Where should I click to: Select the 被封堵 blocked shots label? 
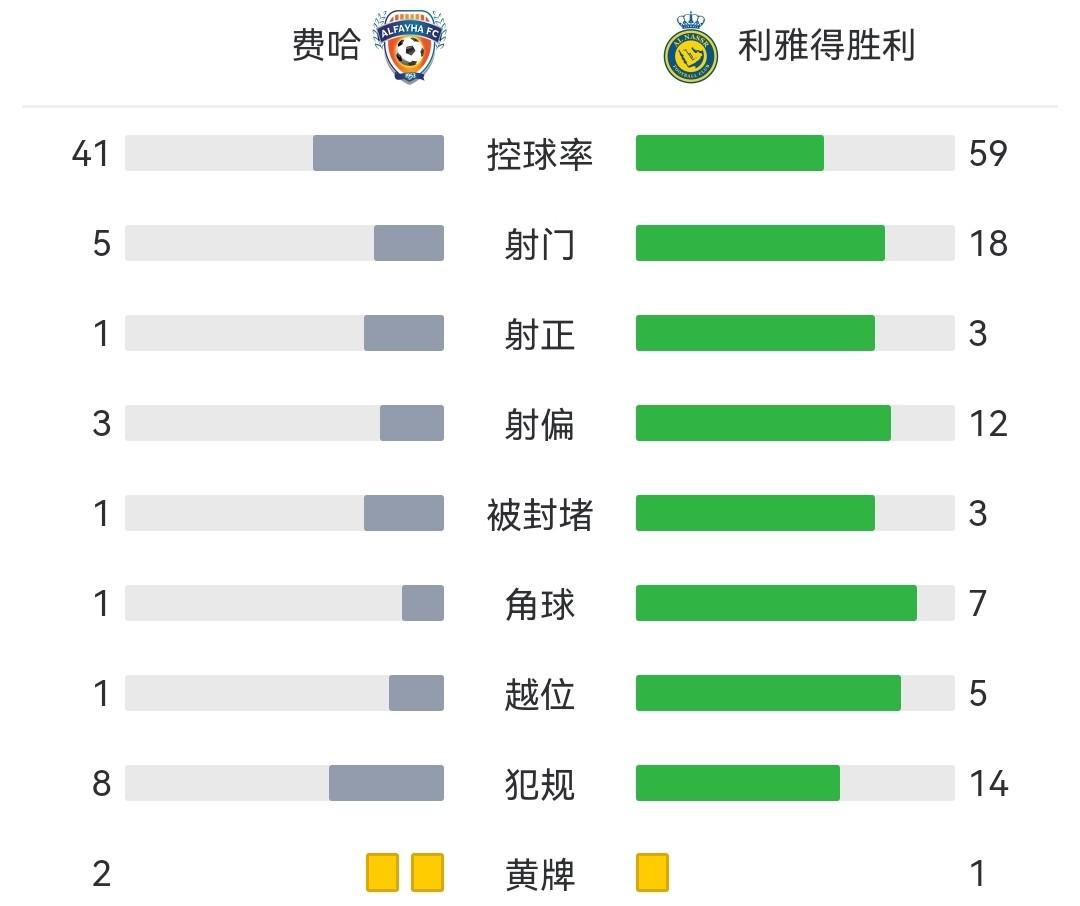540,514
